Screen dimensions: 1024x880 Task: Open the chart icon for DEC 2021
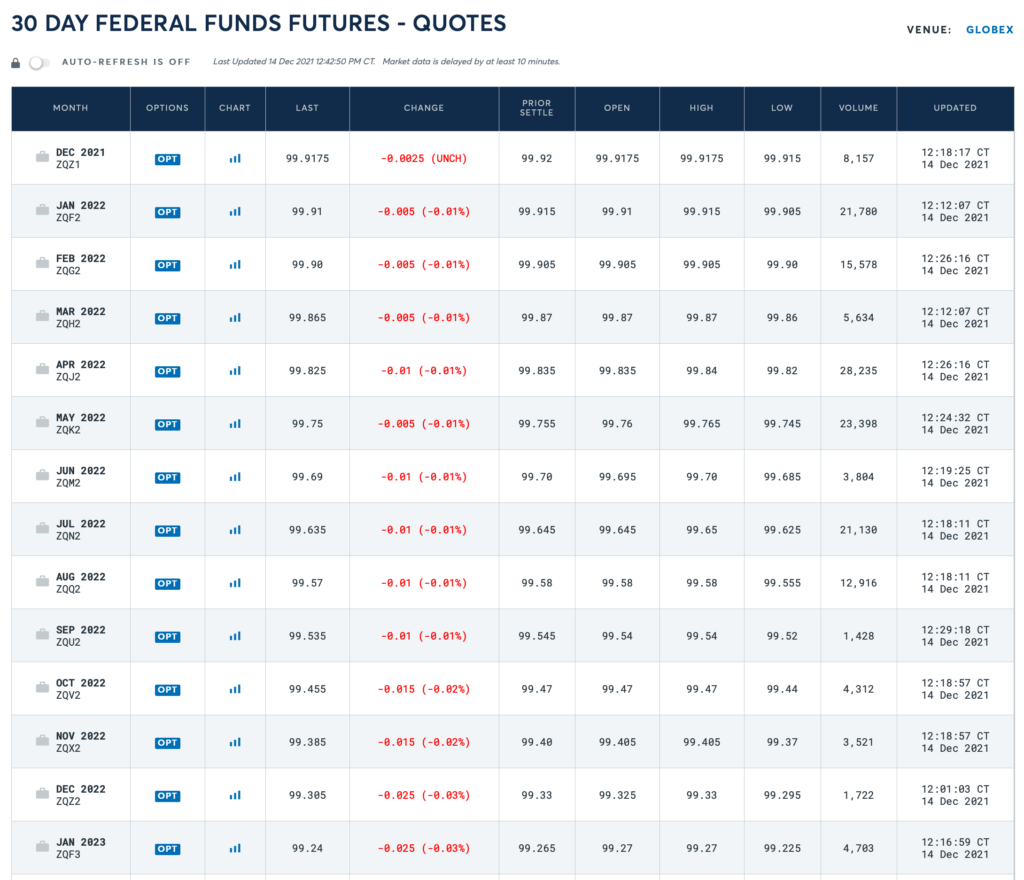click(x=235, y=158)
